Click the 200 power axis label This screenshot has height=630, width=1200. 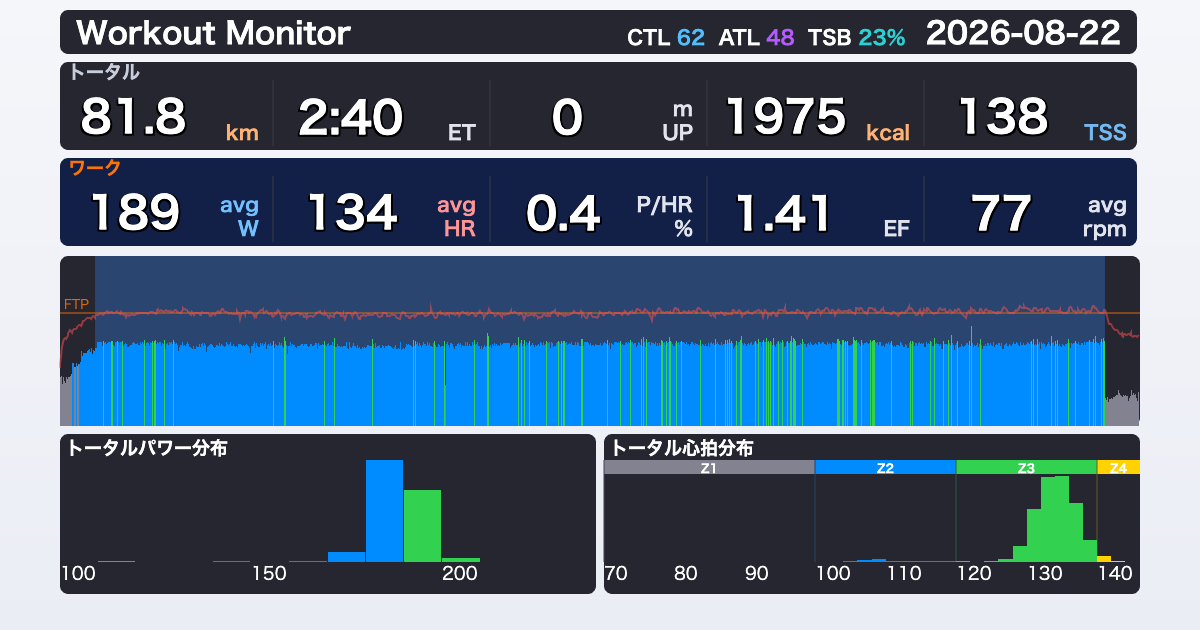pos(460,574)
